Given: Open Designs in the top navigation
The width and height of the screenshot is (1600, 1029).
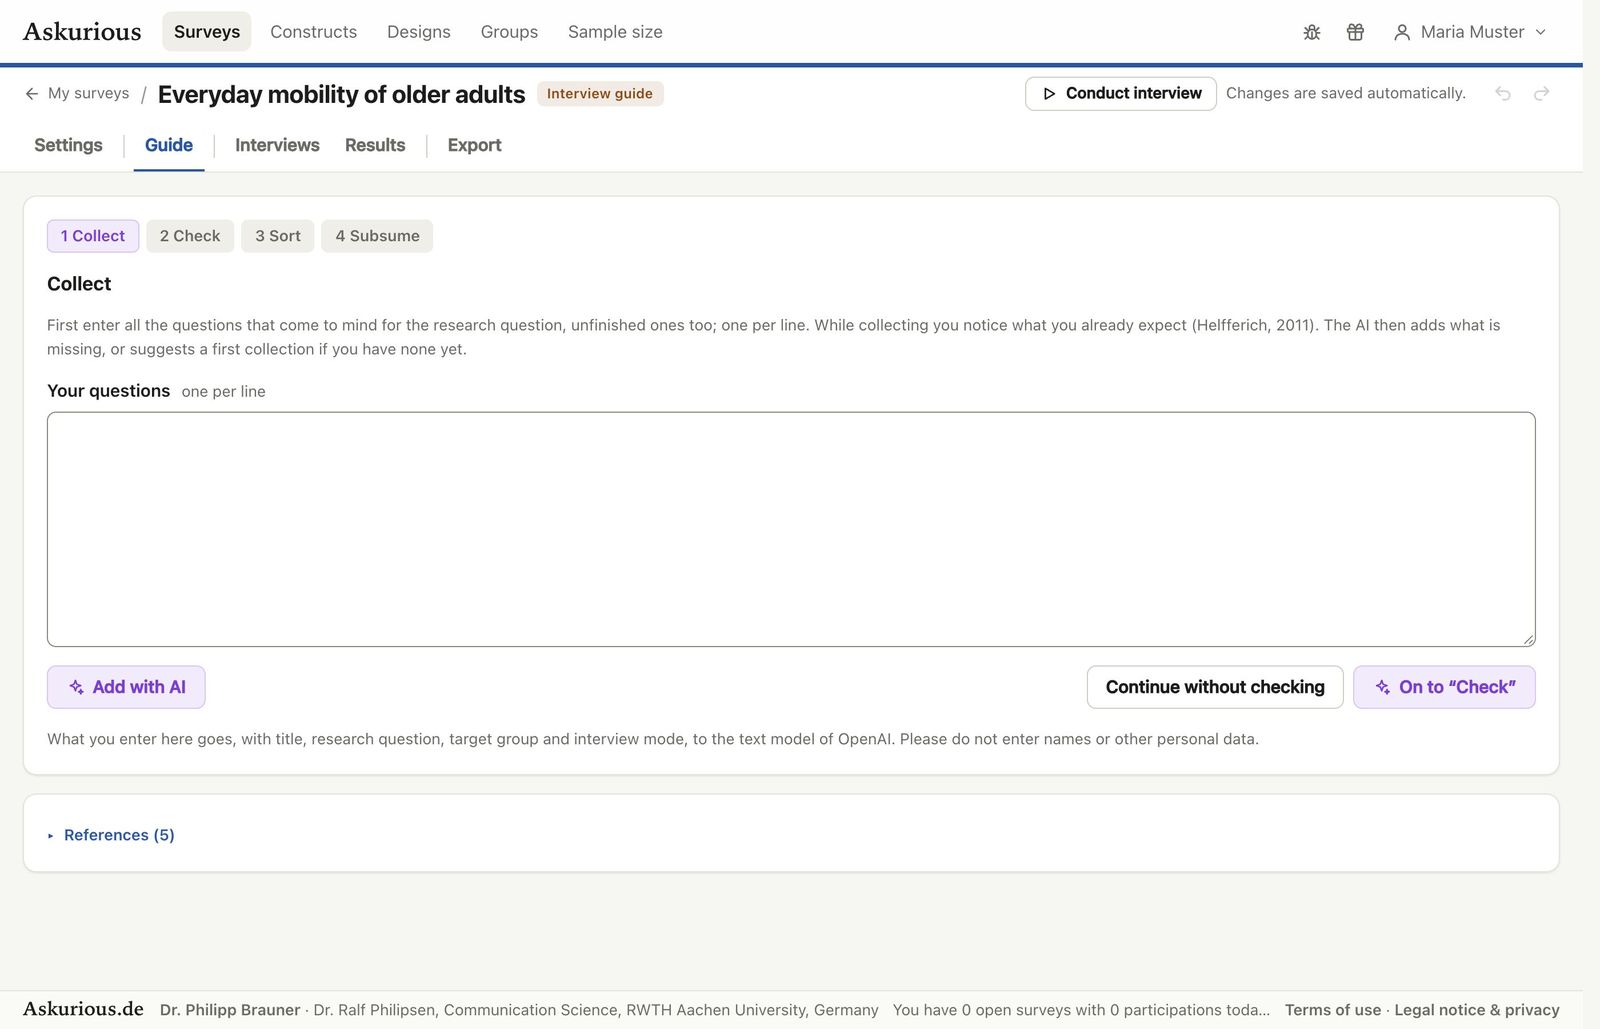Looking at the screenshot, I should (x=419, y=32).
